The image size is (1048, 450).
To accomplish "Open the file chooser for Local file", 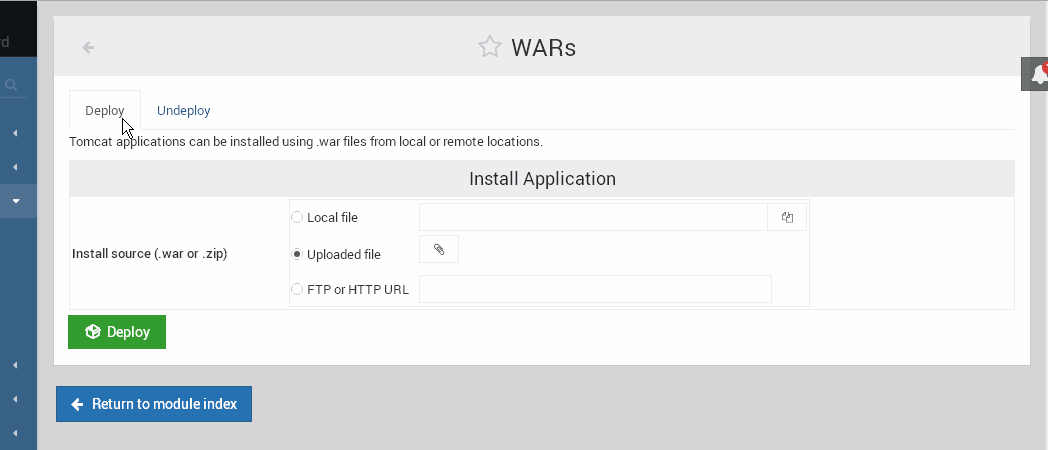I will tap(787, 217).
